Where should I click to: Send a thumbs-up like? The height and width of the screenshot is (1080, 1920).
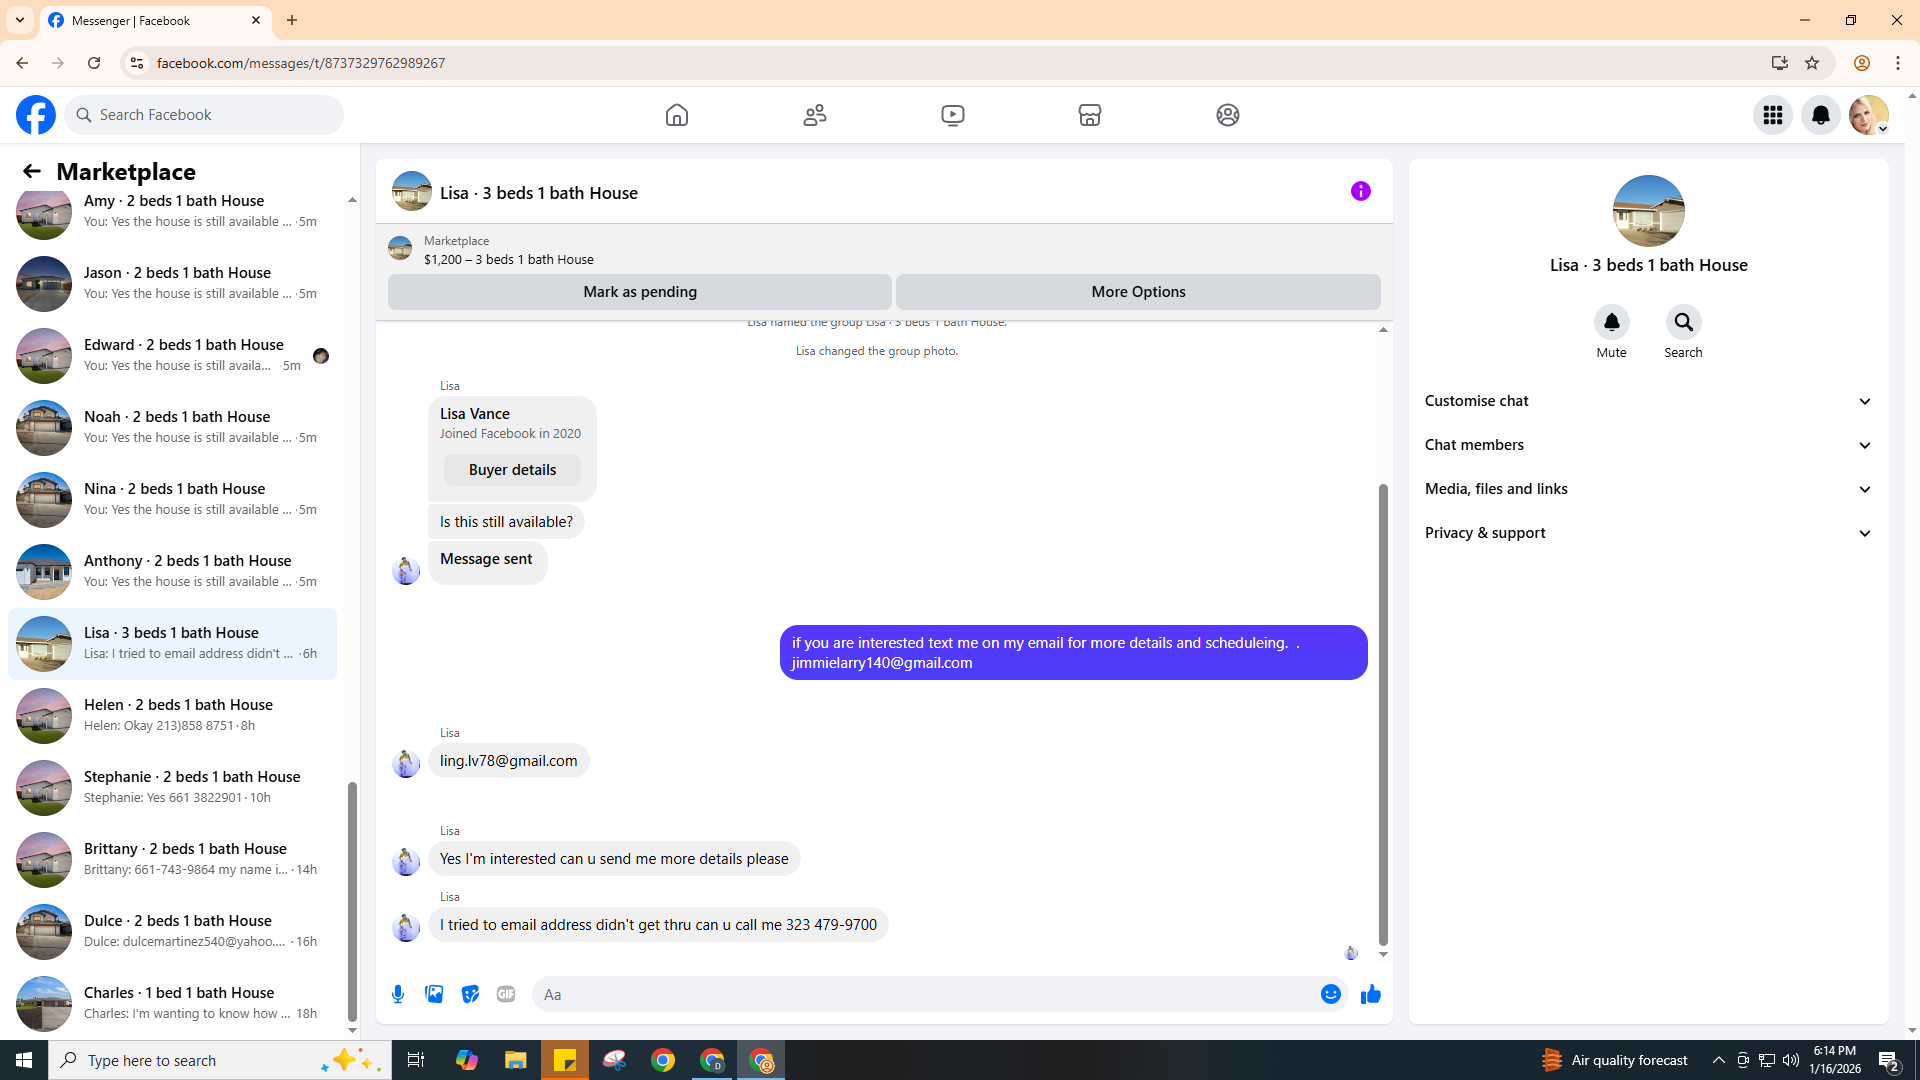pos(1370,994)
